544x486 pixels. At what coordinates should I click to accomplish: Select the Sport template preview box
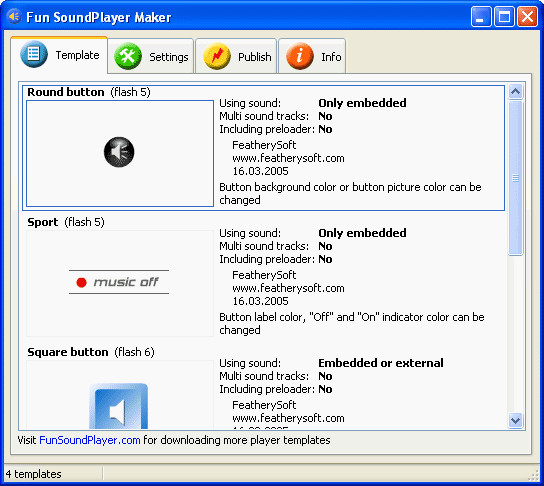click(120, 283)
